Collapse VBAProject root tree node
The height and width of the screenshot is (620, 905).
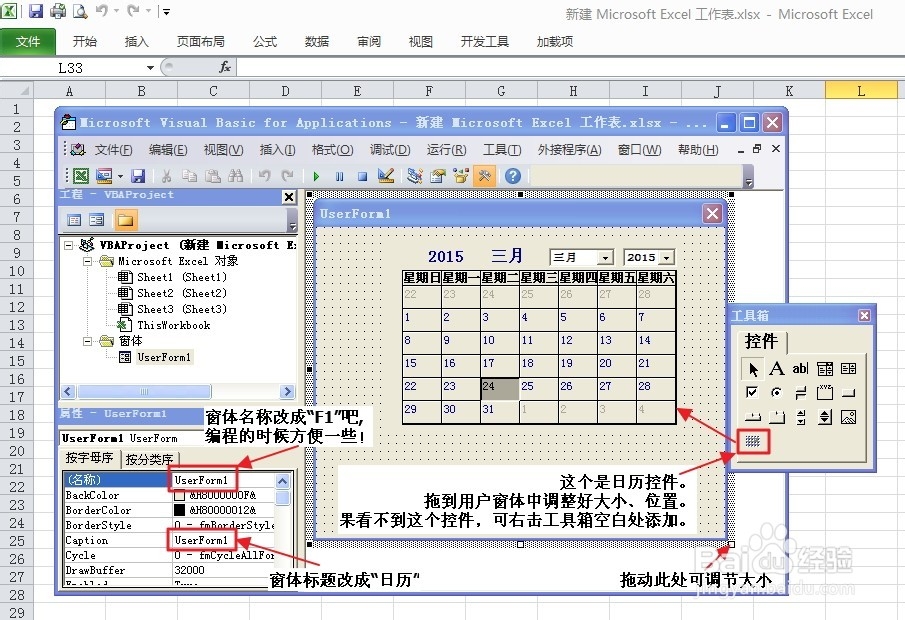tap(69, 245)
